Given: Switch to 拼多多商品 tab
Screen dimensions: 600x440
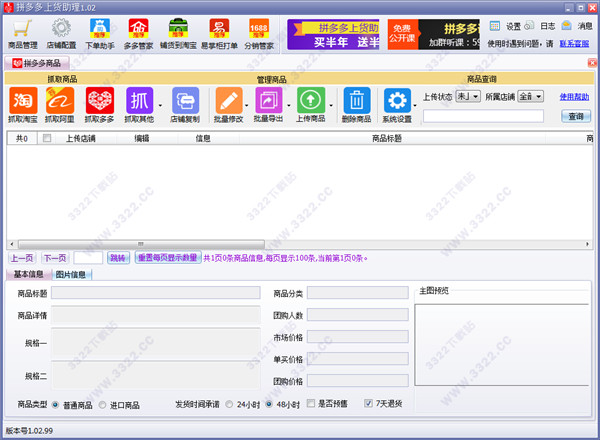Looking at the screenshot, I should 37,63.
